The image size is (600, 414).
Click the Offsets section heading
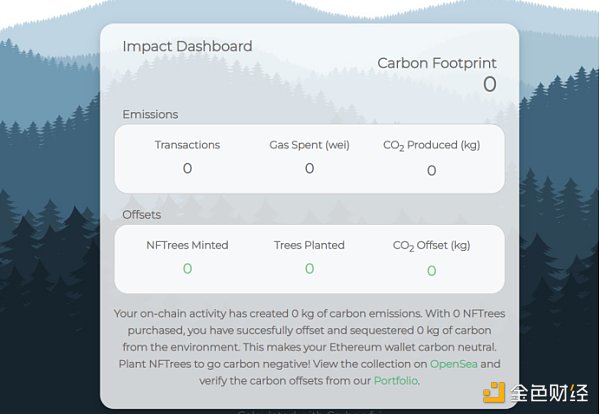click(141, 214)
